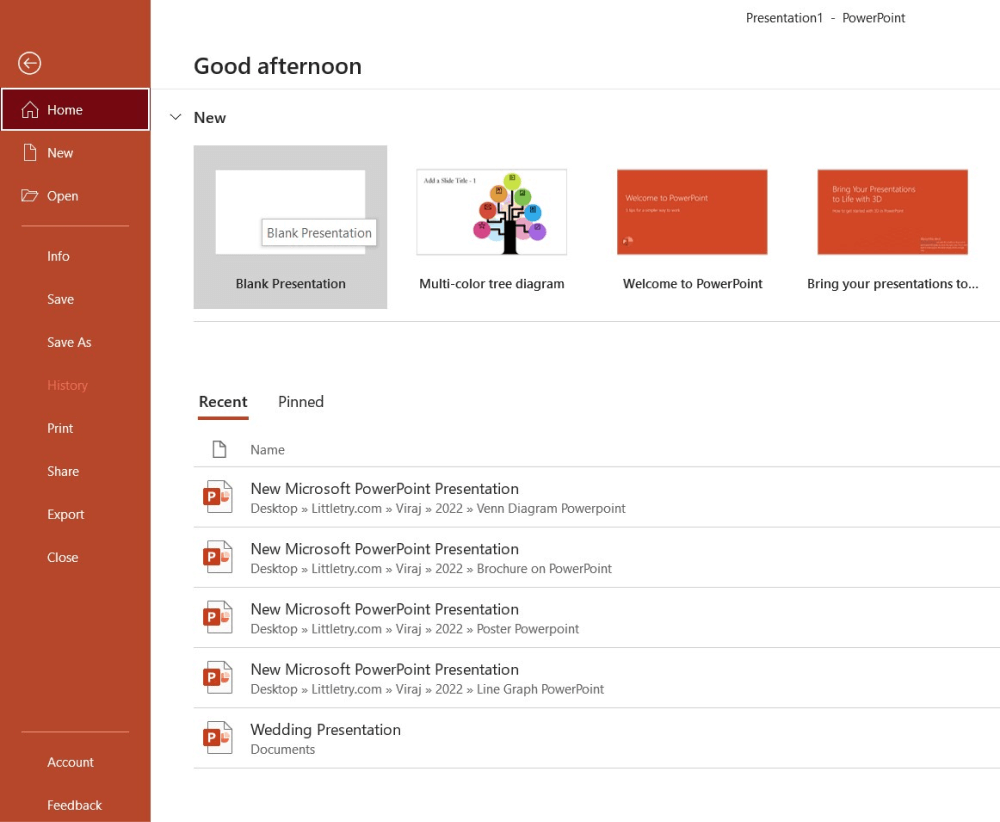
Task: Open the Account page
Action: click(x=70, y=762)
